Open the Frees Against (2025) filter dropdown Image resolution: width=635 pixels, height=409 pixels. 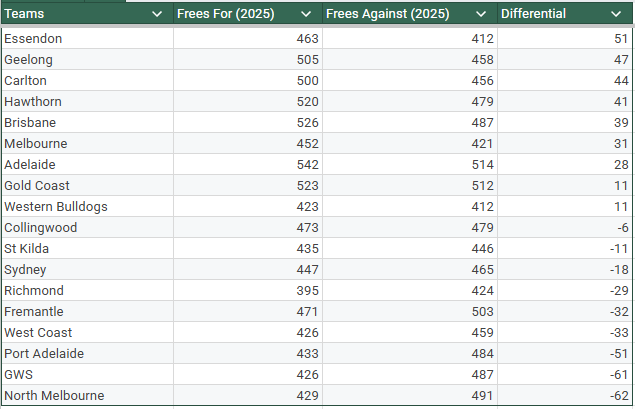tap(481, 14)
